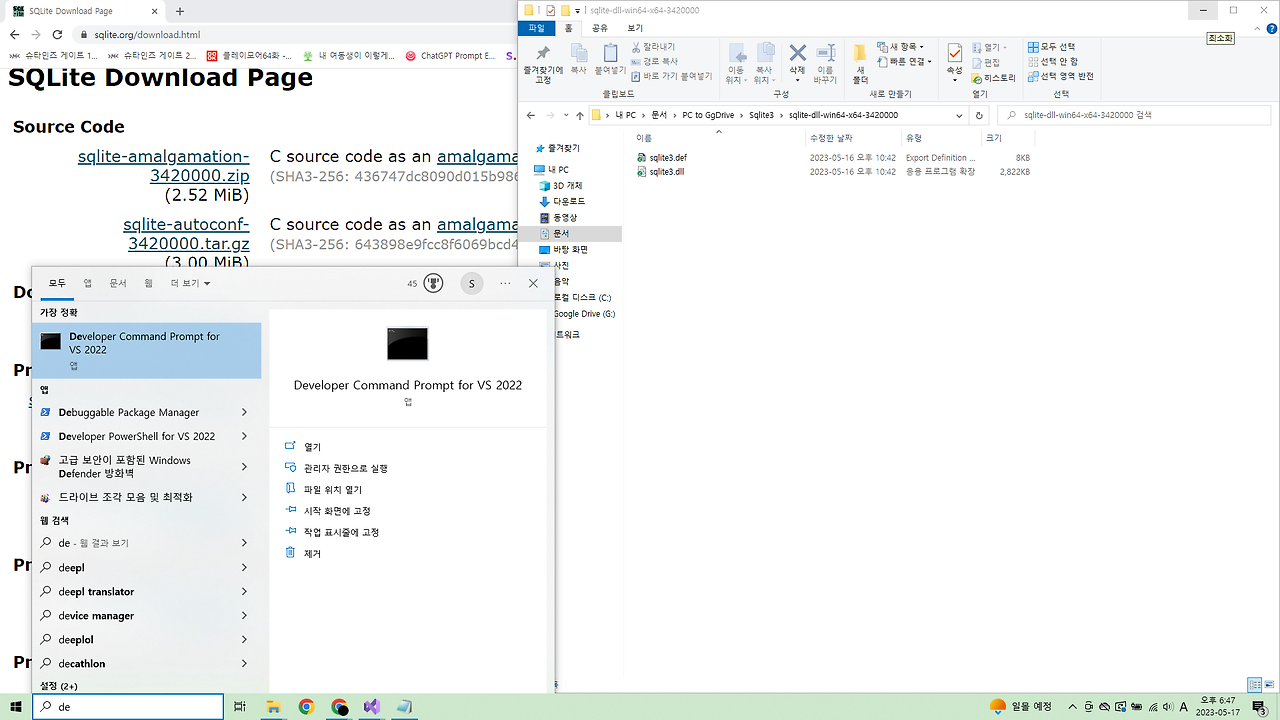Click 복사 icon in Explorer clipboard group
This screenshot has height=720, width=1280.
(x=578, y=60)
